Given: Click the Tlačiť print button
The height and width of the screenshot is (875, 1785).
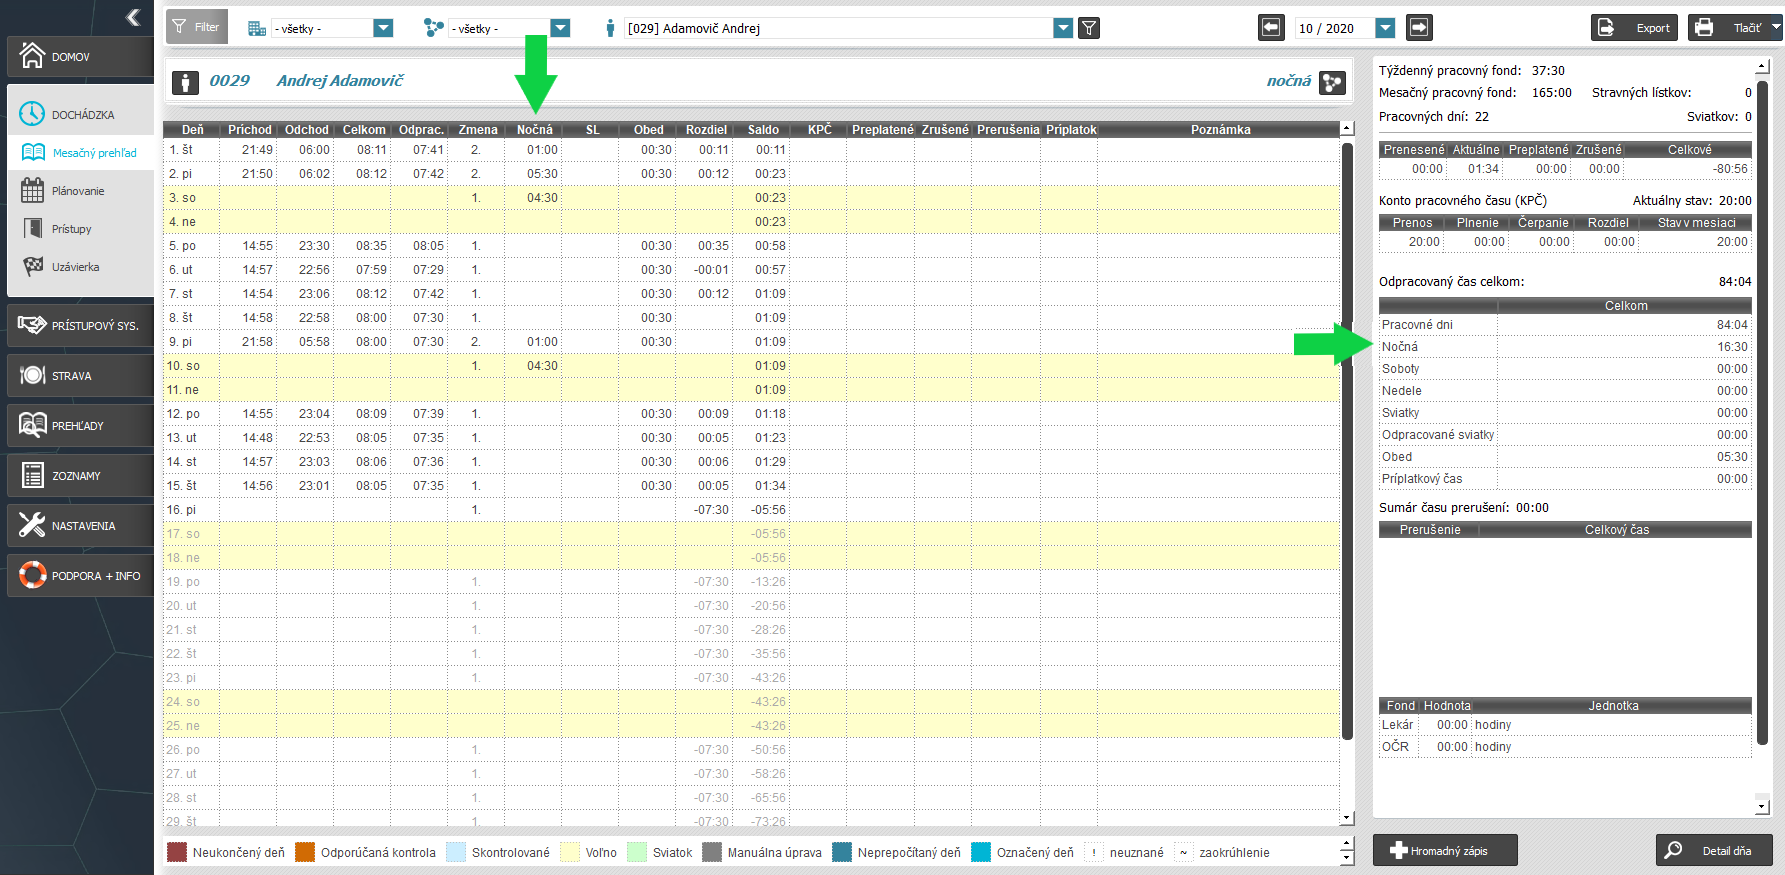Looking at the screenshot, I should [1728, 28].
